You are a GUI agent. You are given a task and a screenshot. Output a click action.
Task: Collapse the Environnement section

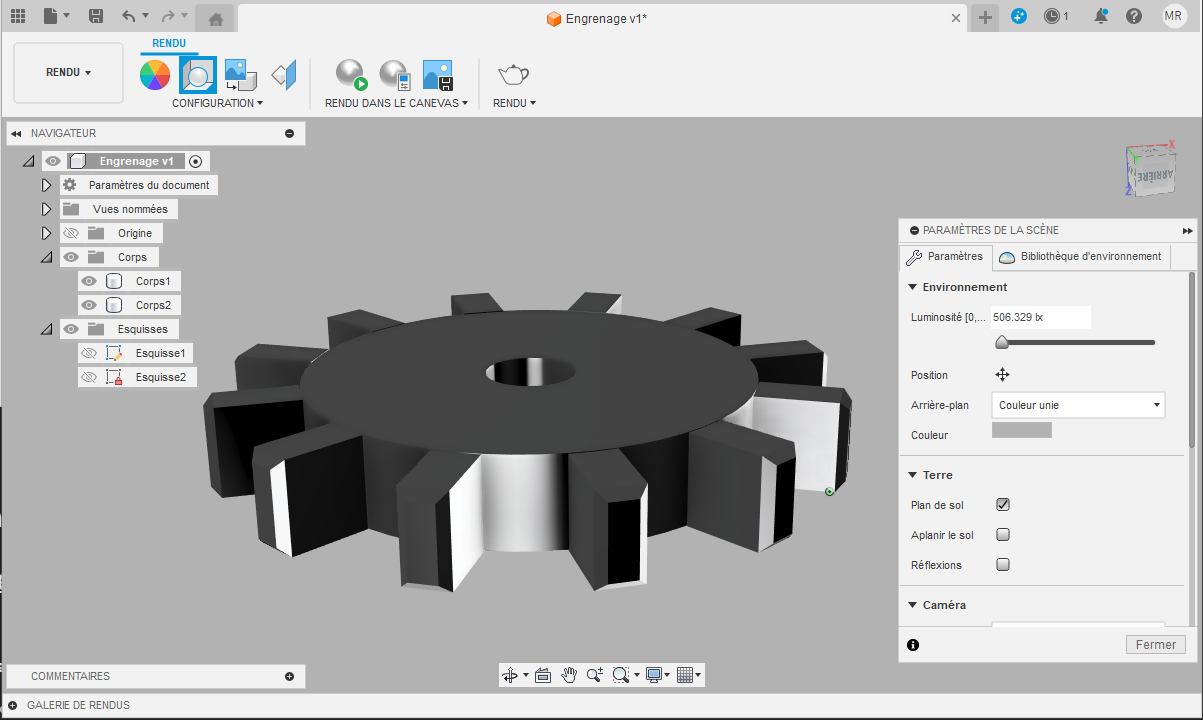(912, 287)
